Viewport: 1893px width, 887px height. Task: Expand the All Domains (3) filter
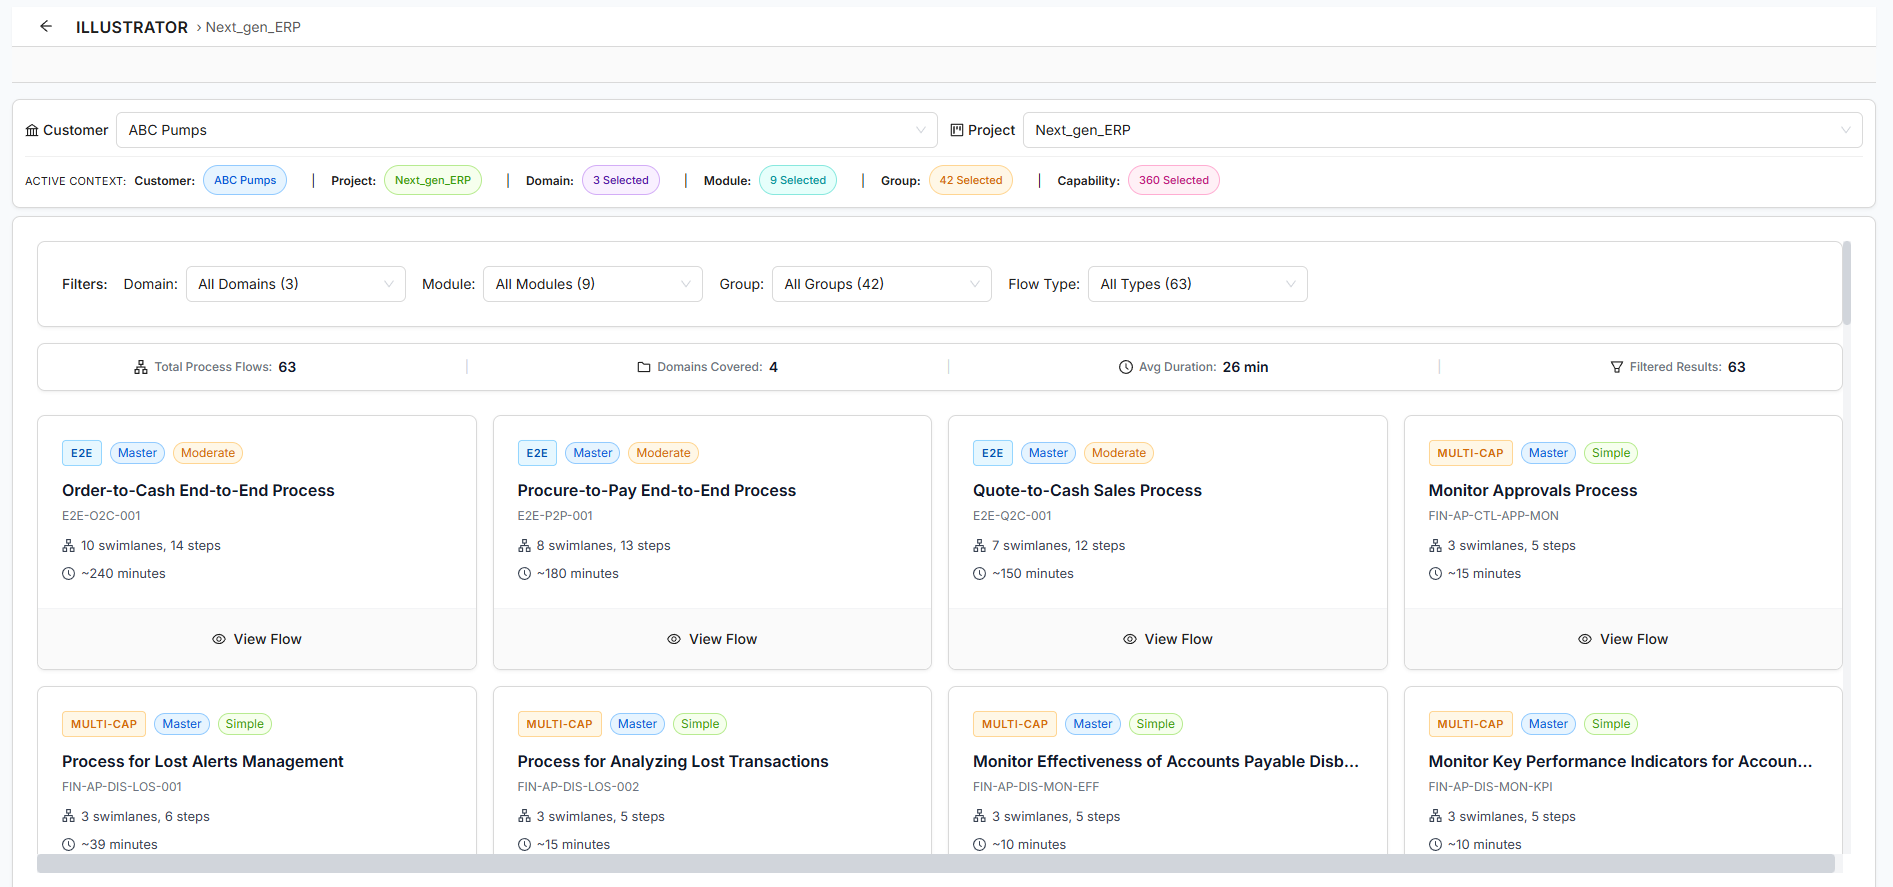pyautogui.click(x=295, y=285)
